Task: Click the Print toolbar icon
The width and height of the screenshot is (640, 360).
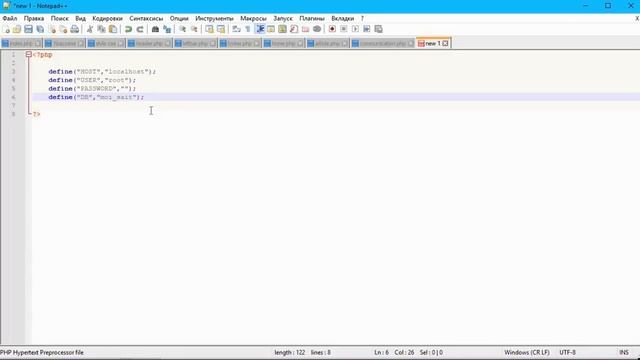Action: 75,29
